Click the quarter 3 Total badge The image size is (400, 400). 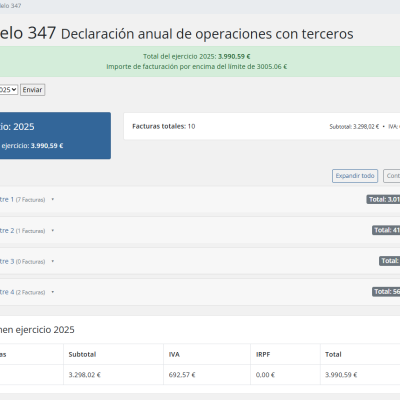point(389,261)
